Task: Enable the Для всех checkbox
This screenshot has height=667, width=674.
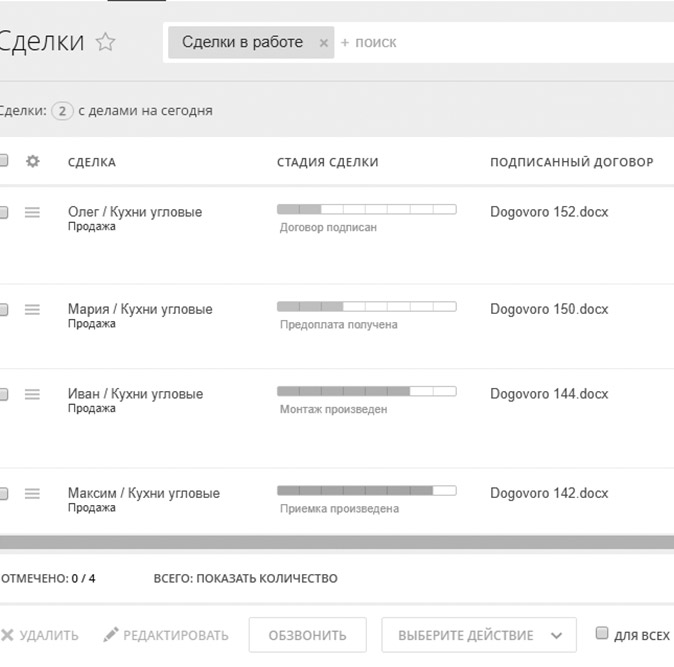Action: point(602,633)
